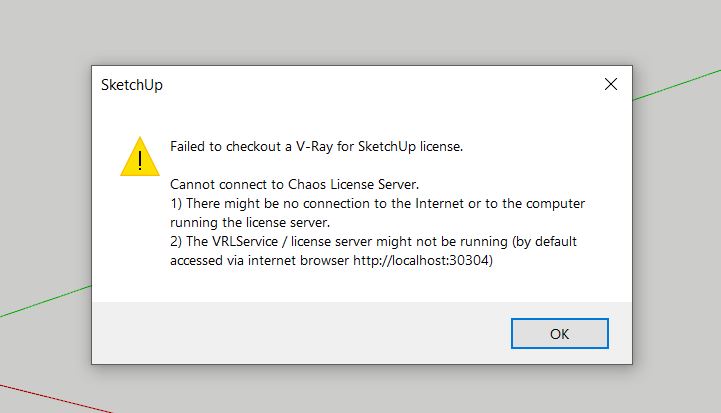Click the yellow warning triangle icon
This screenshot has width=721, height=413.
140,156
